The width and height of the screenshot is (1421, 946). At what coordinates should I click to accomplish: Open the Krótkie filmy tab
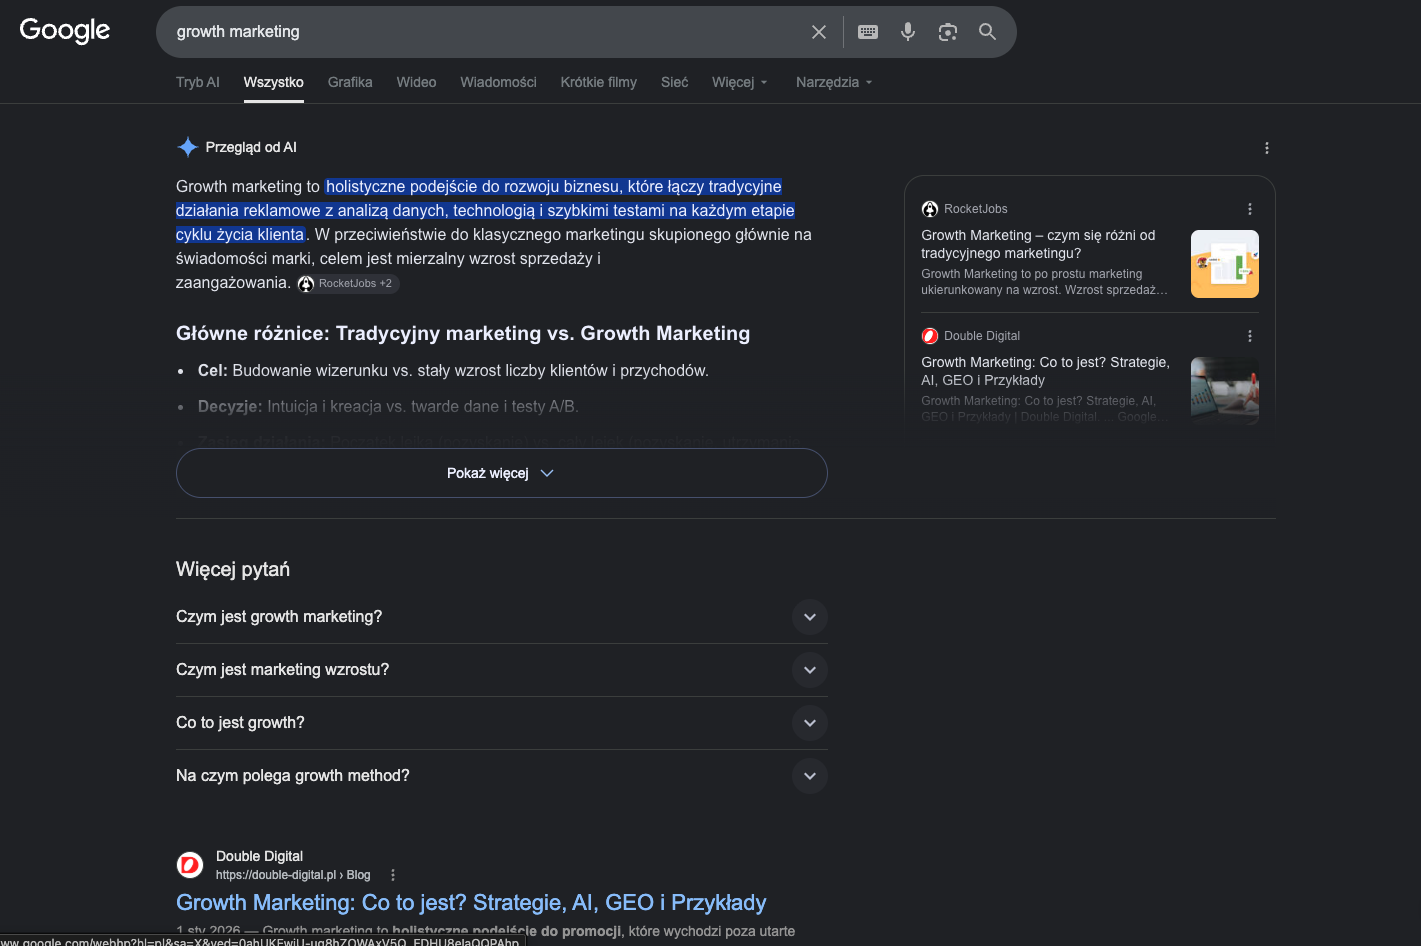point(599,82)
